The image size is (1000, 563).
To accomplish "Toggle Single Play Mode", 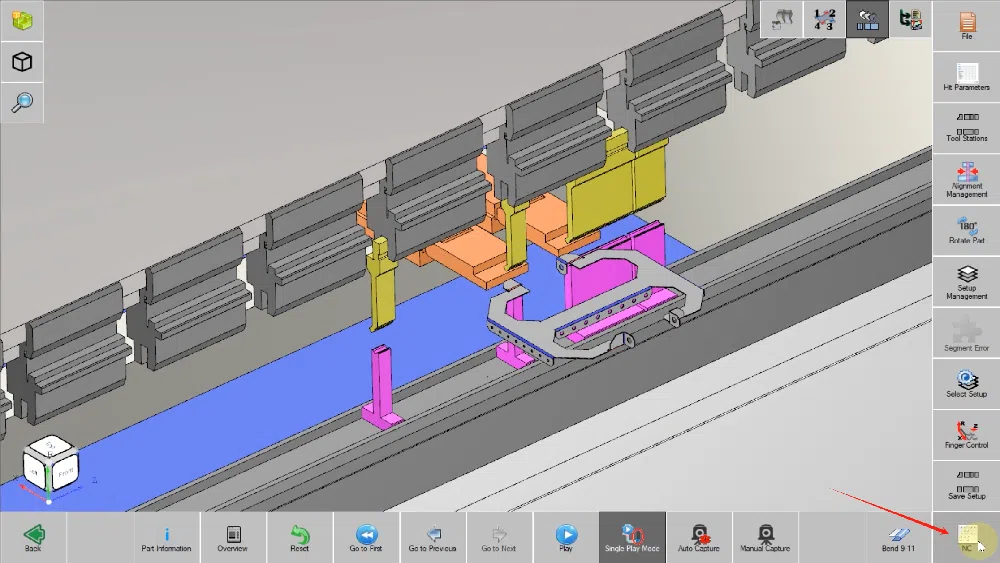I will point(632,538).
